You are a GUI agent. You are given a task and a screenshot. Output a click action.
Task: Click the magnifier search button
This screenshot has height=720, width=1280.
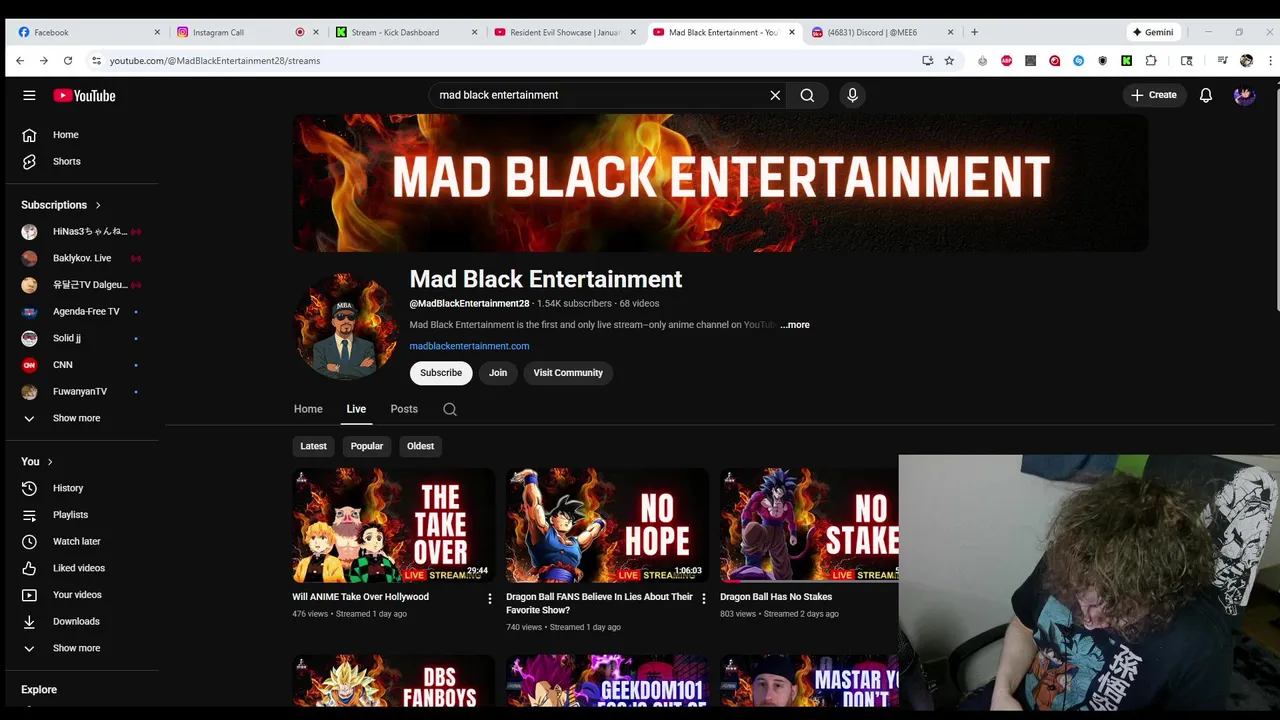tap(807, 95)
